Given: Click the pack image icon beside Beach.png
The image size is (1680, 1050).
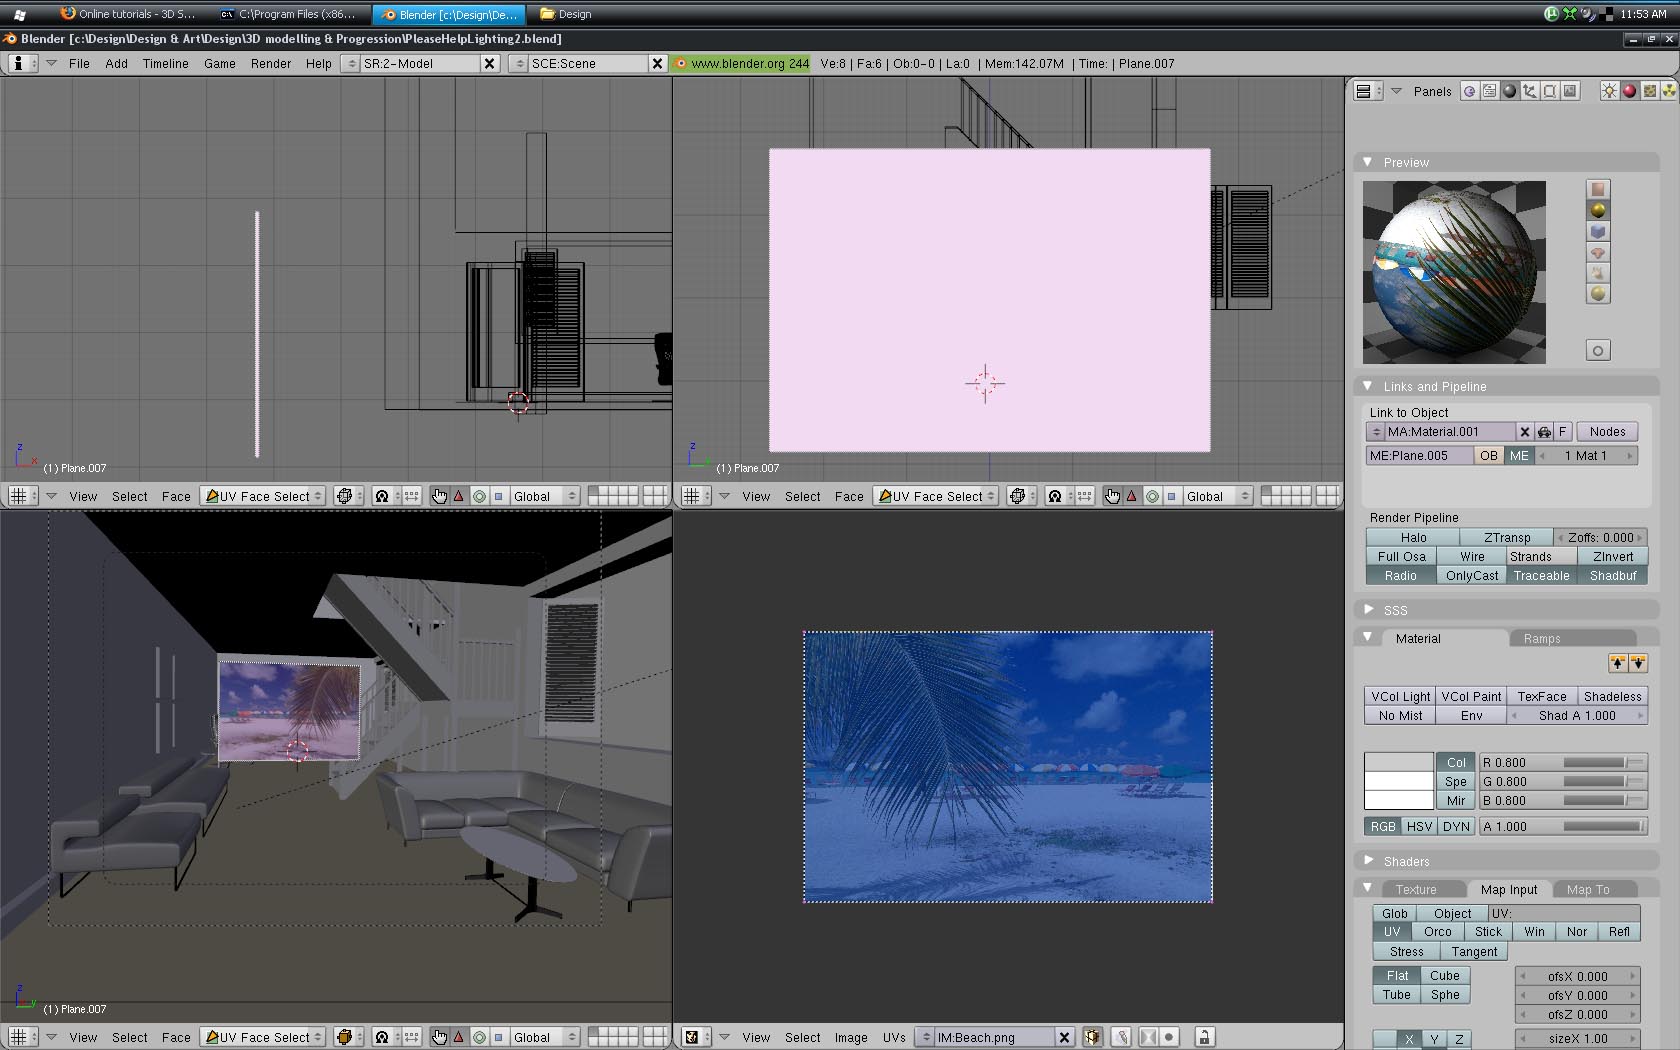Looking at the screenshot, I should pyautogui.click(x=1092, y=1037).
